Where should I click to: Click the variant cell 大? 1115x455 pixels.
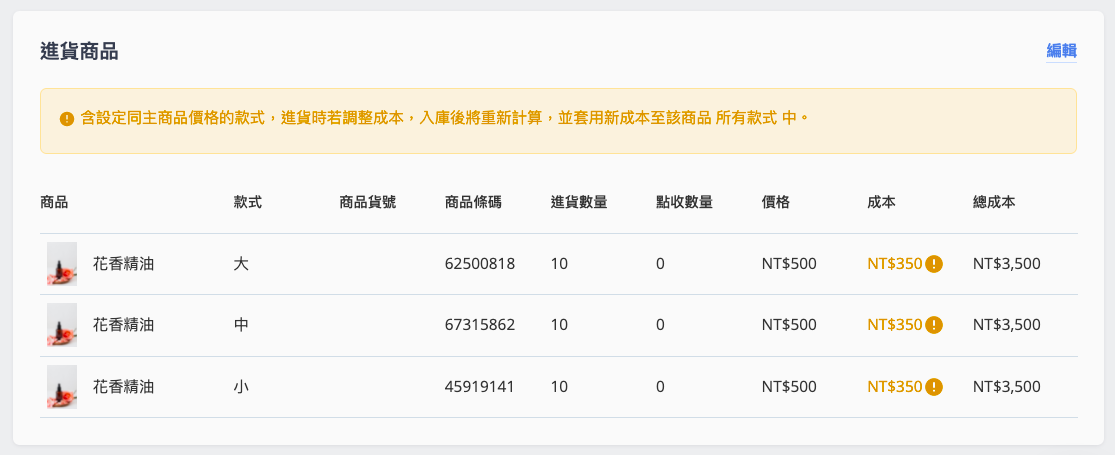click(241, 264)
